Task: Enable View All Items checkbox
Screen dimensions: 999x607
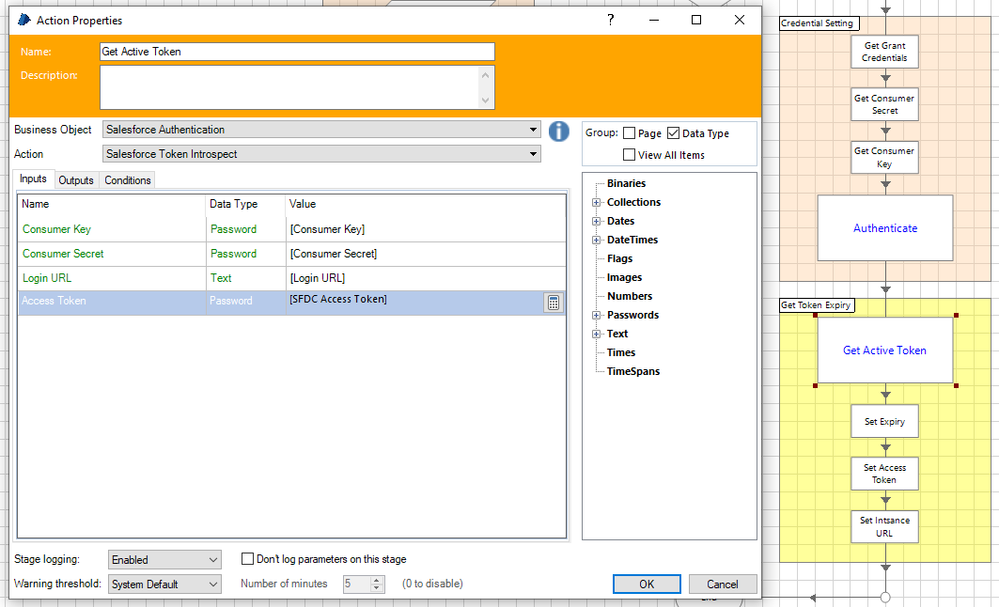Action: [x=629, y=155]
